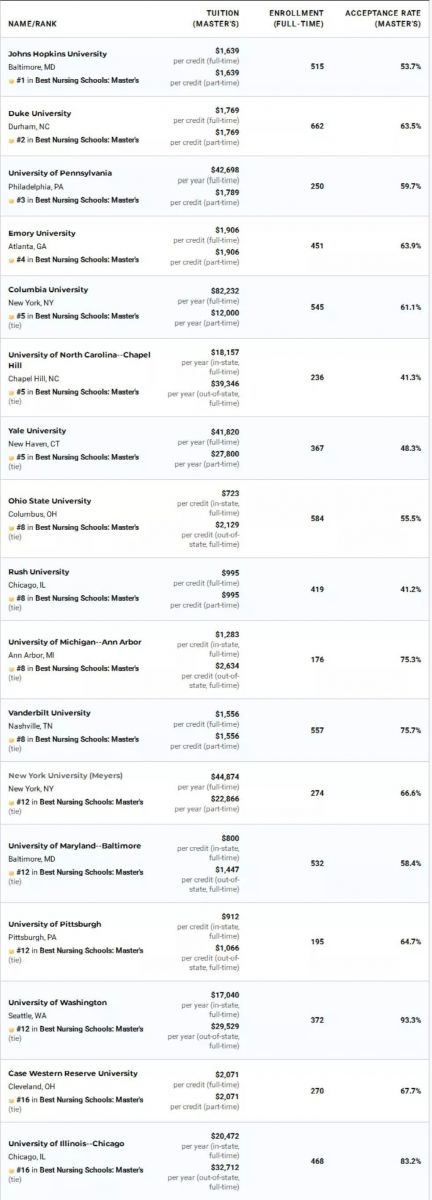This screenshot has width=432, height=1200.
Task: Click the rank badge icon for Vanderbilt University
Action: point(11,739)
